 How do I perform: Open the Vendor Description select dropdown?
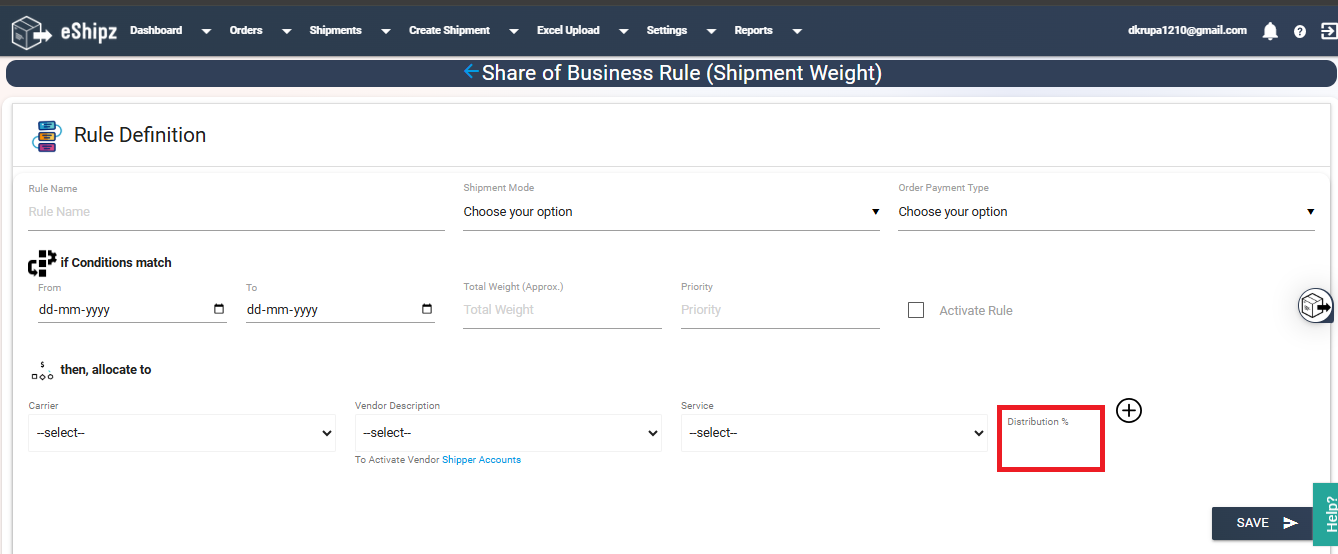pos(508,433)
